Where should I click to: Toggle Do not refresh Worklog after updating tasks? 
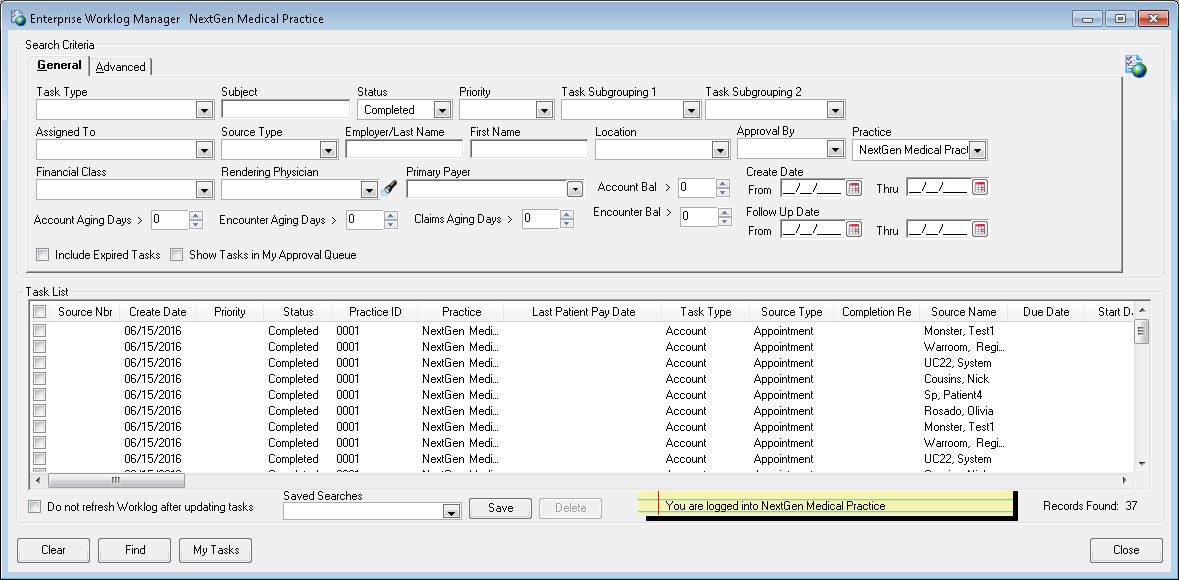tap(35, 507)
